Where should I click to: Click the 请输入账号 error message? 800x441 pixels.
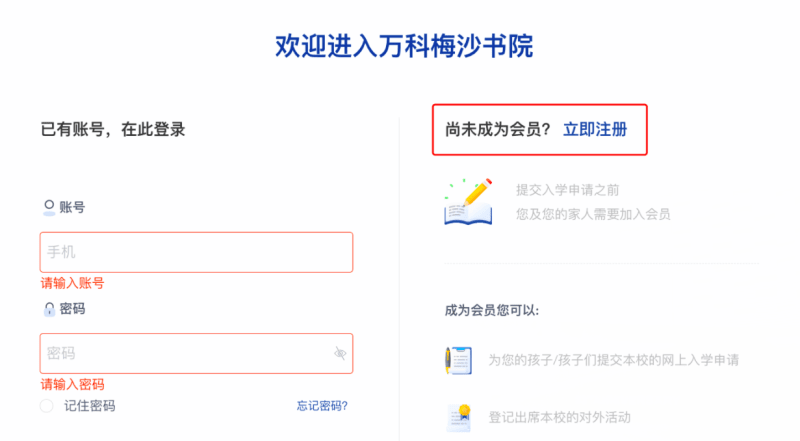click(72, 283)
